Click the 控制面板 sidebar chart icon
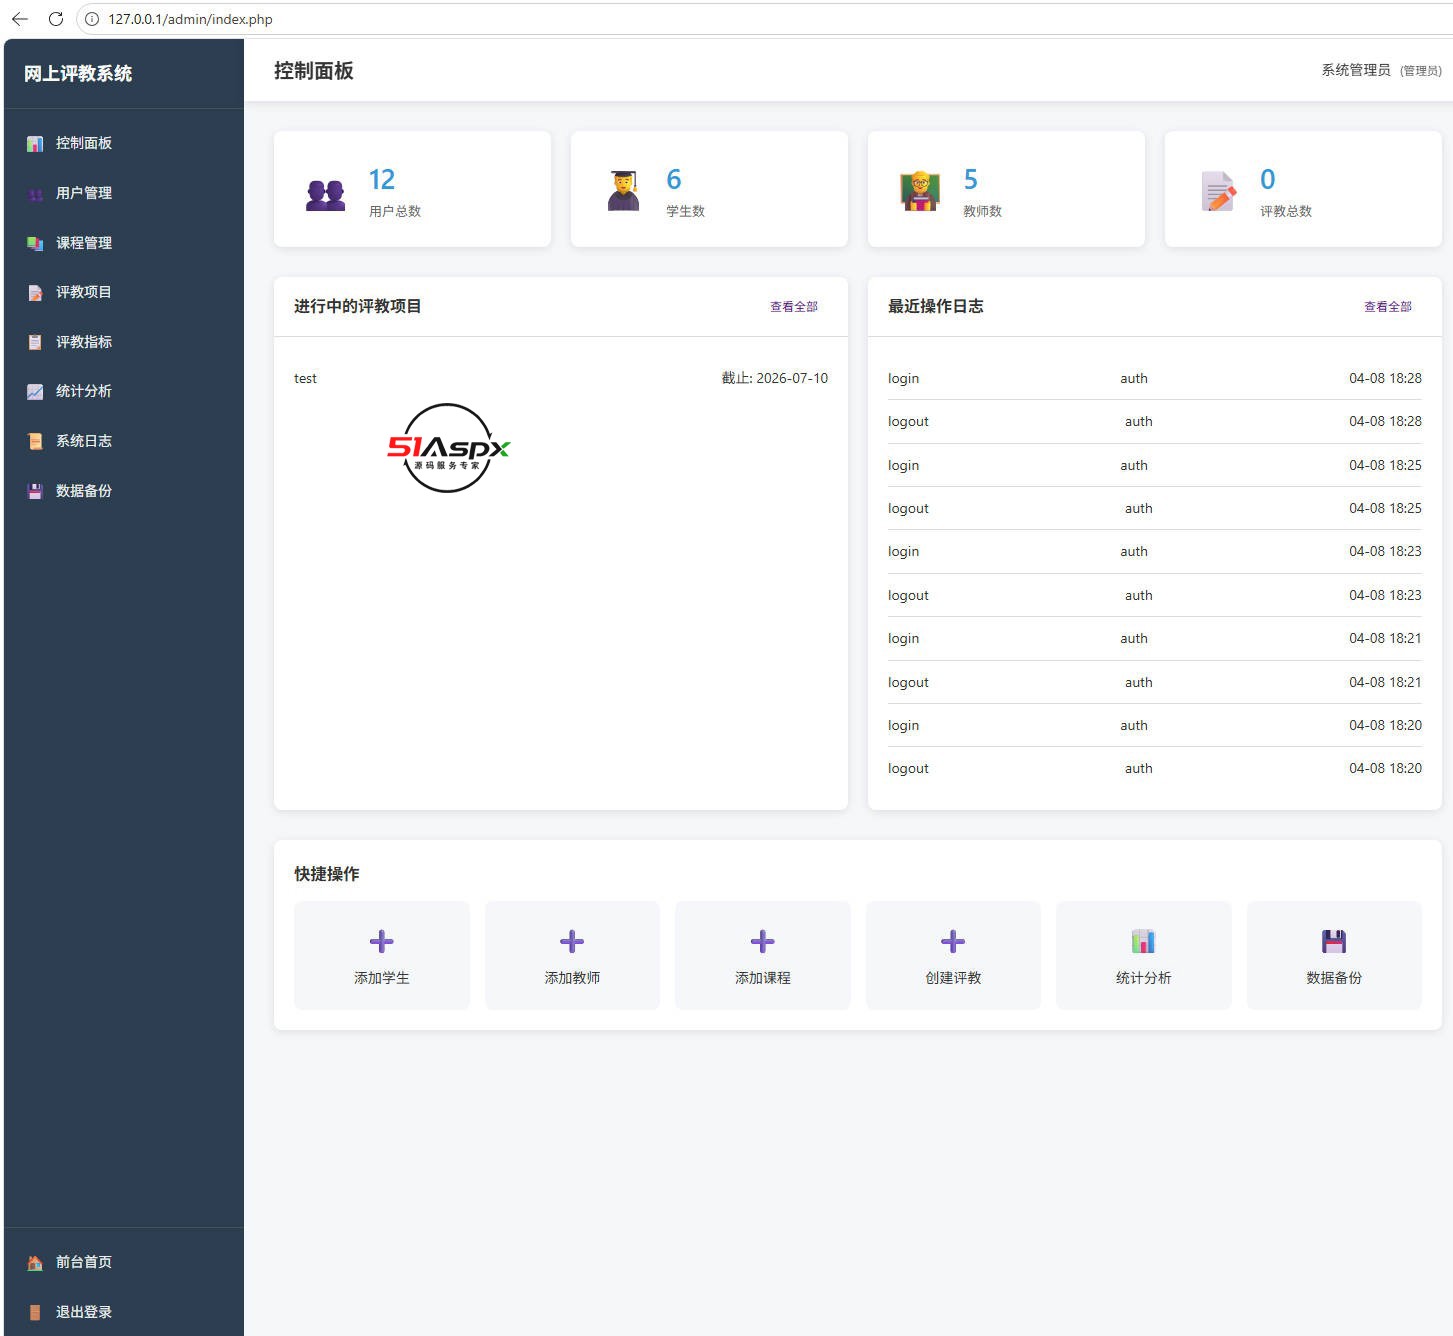This screenshot has height=1336, width=1453. point(35,144)
